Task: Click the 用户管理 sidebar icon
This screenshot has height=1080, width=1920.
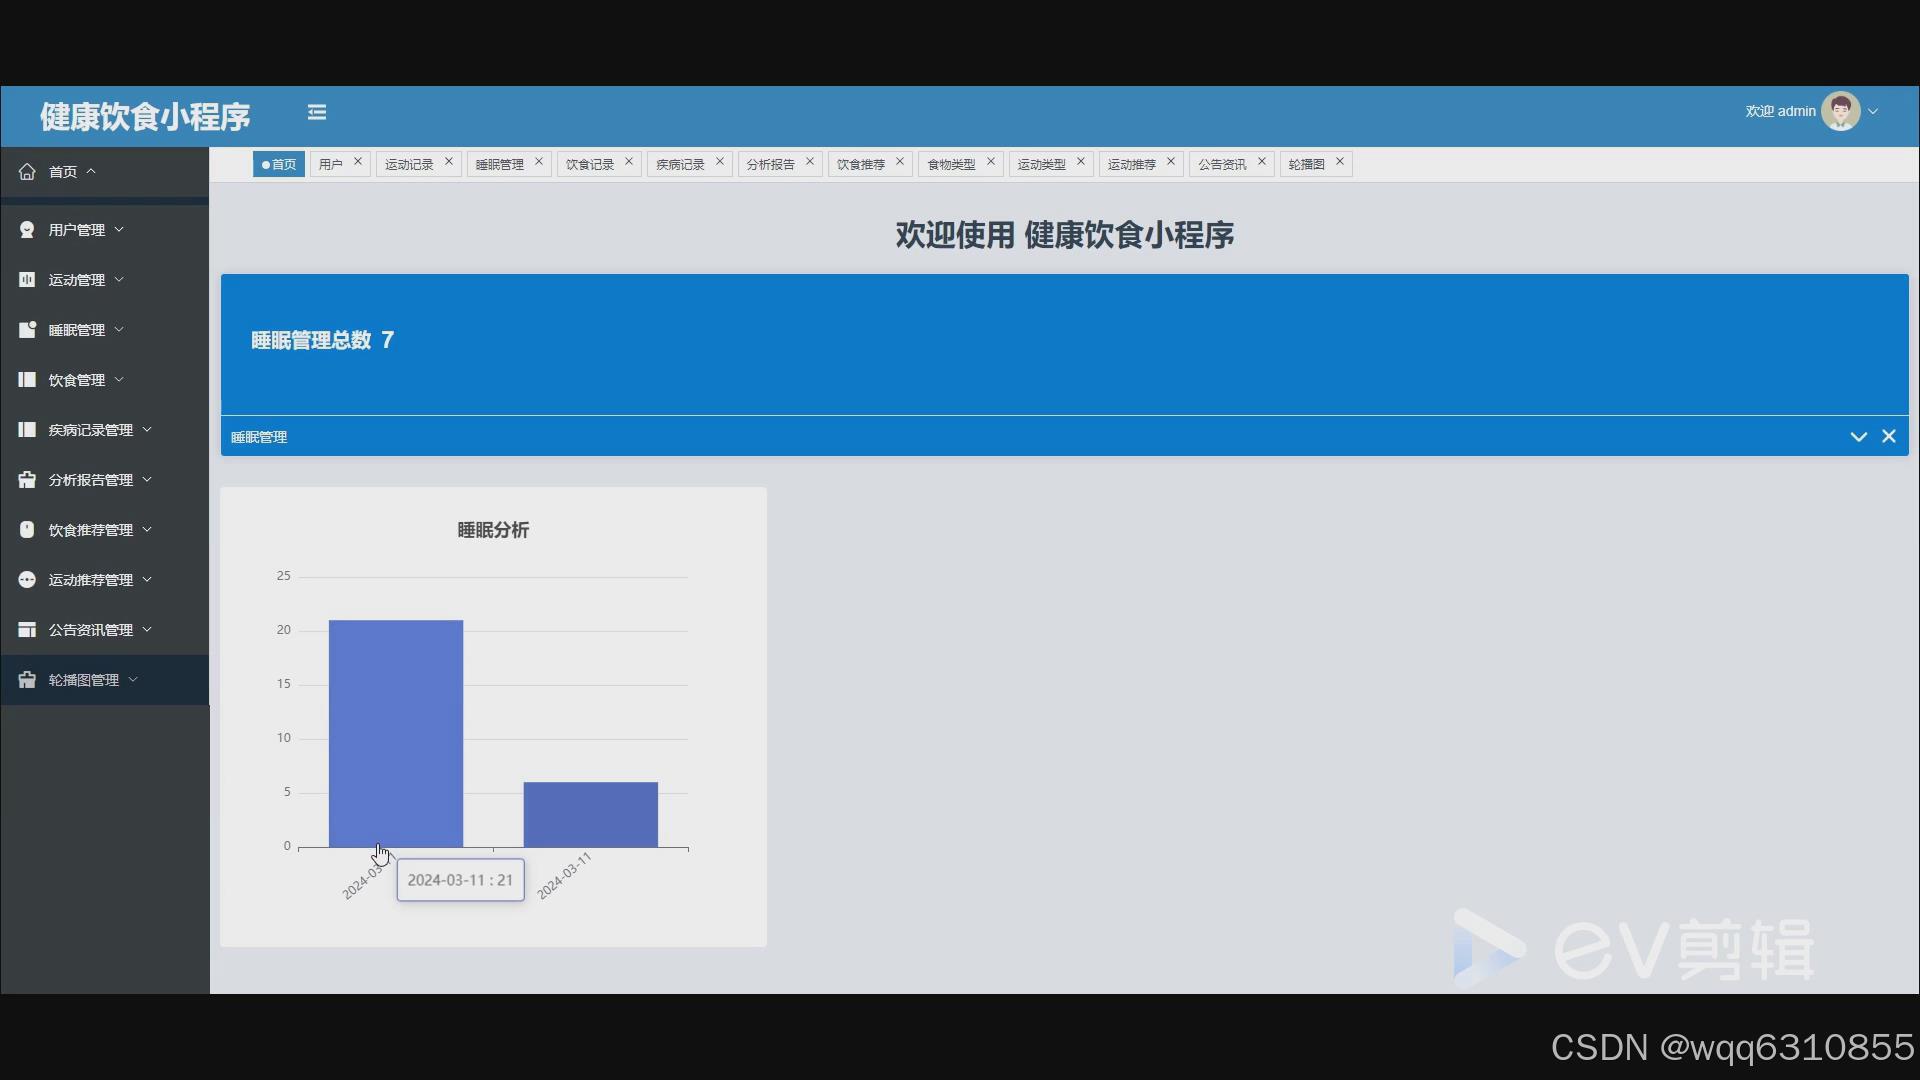Action: (27, 230)
